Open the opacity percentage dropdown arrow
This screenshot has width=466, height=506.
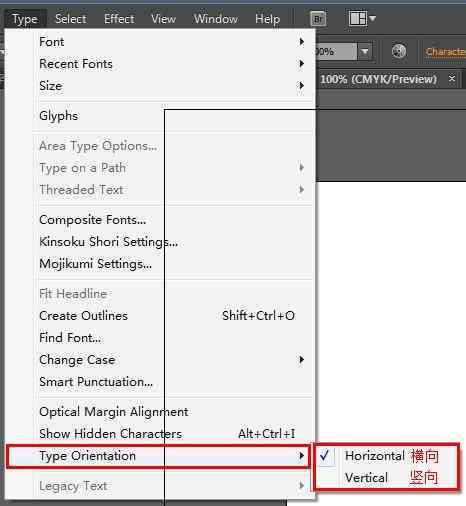(x=365, y=52)
